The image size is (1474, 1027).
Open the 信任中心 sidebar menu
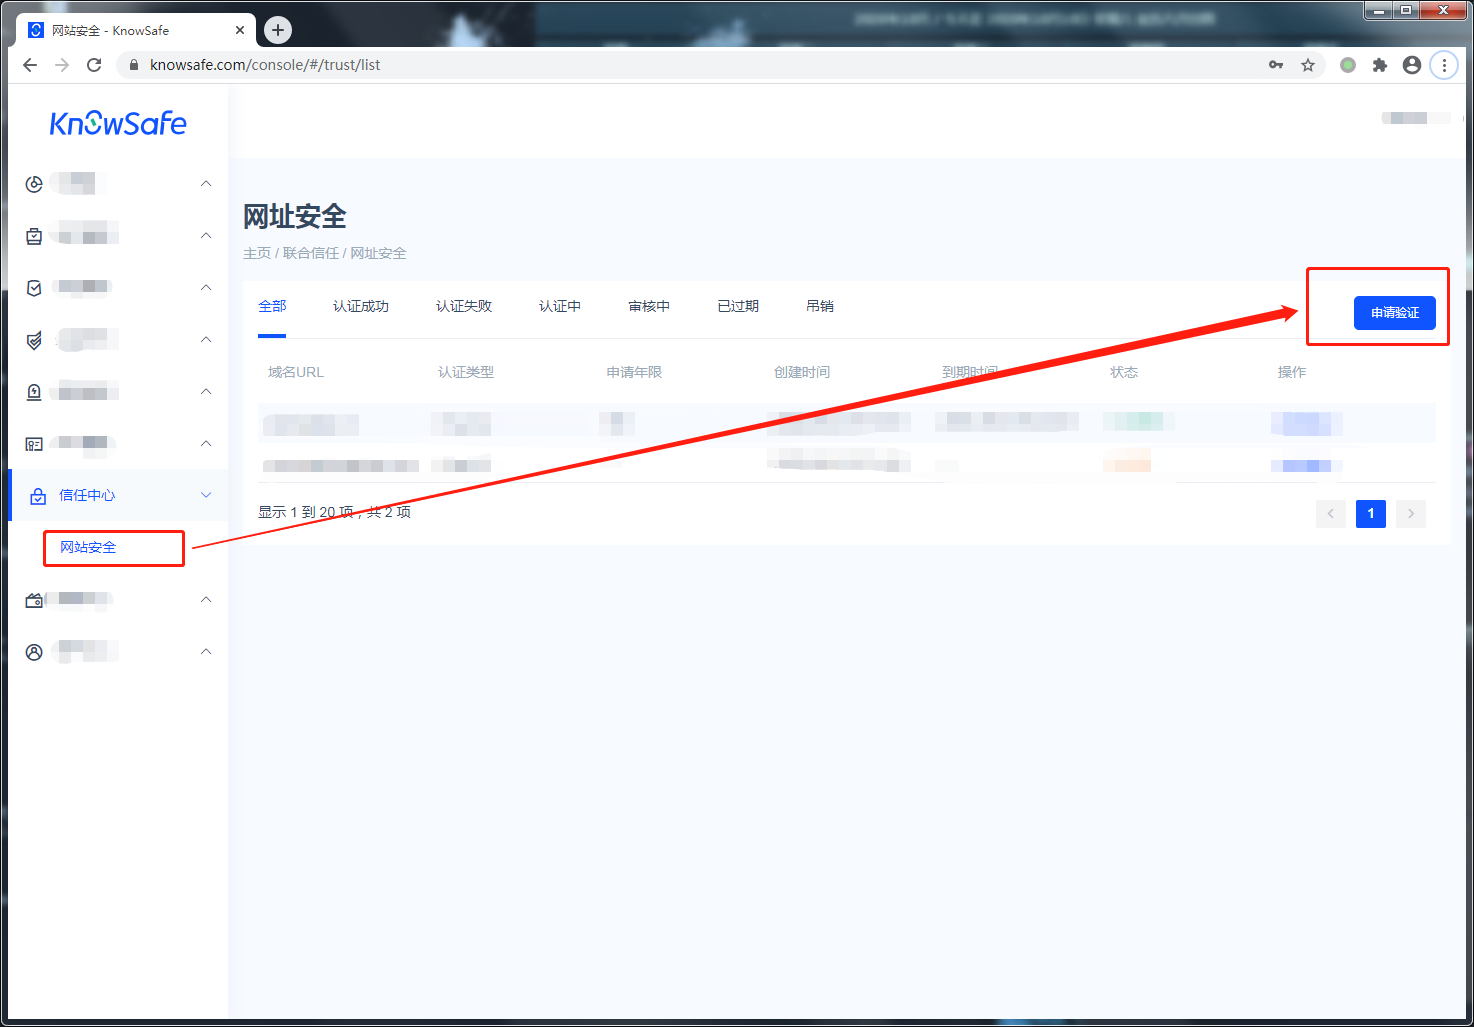[x=118, y=495]
